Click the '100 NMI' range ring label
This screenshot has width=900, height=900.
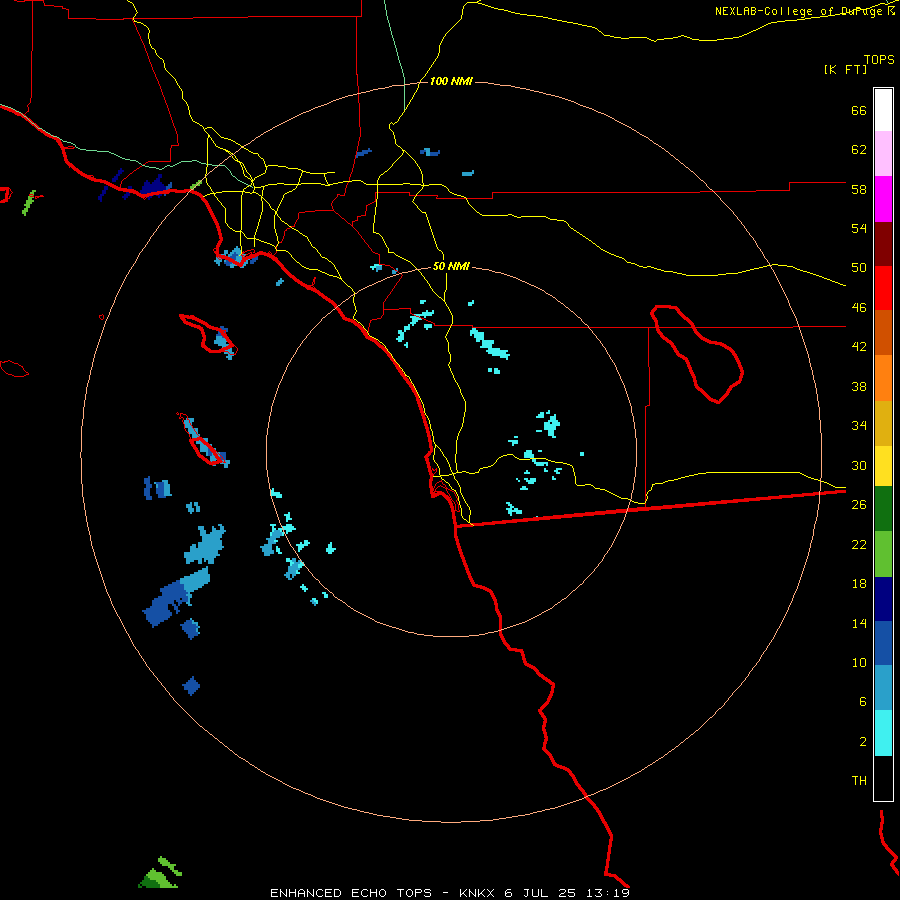tap(451, 82)
